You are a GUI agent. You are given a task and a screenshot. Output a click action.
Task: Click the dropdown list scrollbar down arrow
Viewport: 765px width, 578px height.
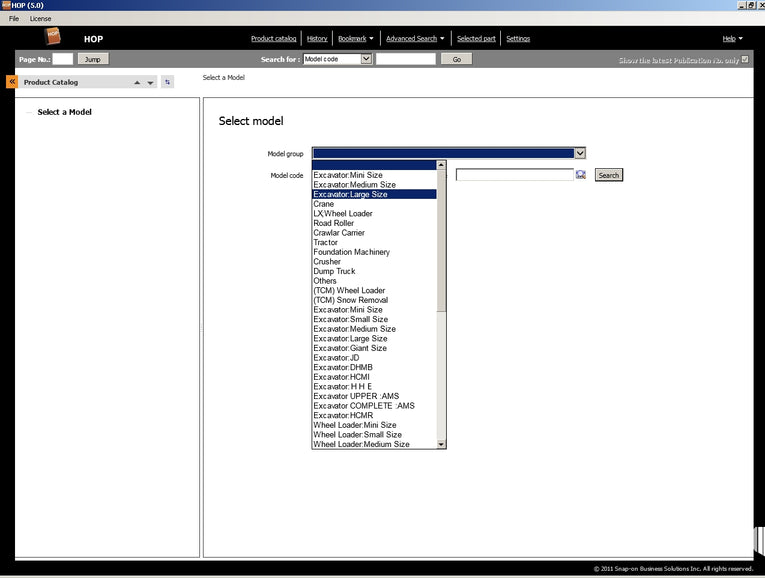[x=441, y=443]
